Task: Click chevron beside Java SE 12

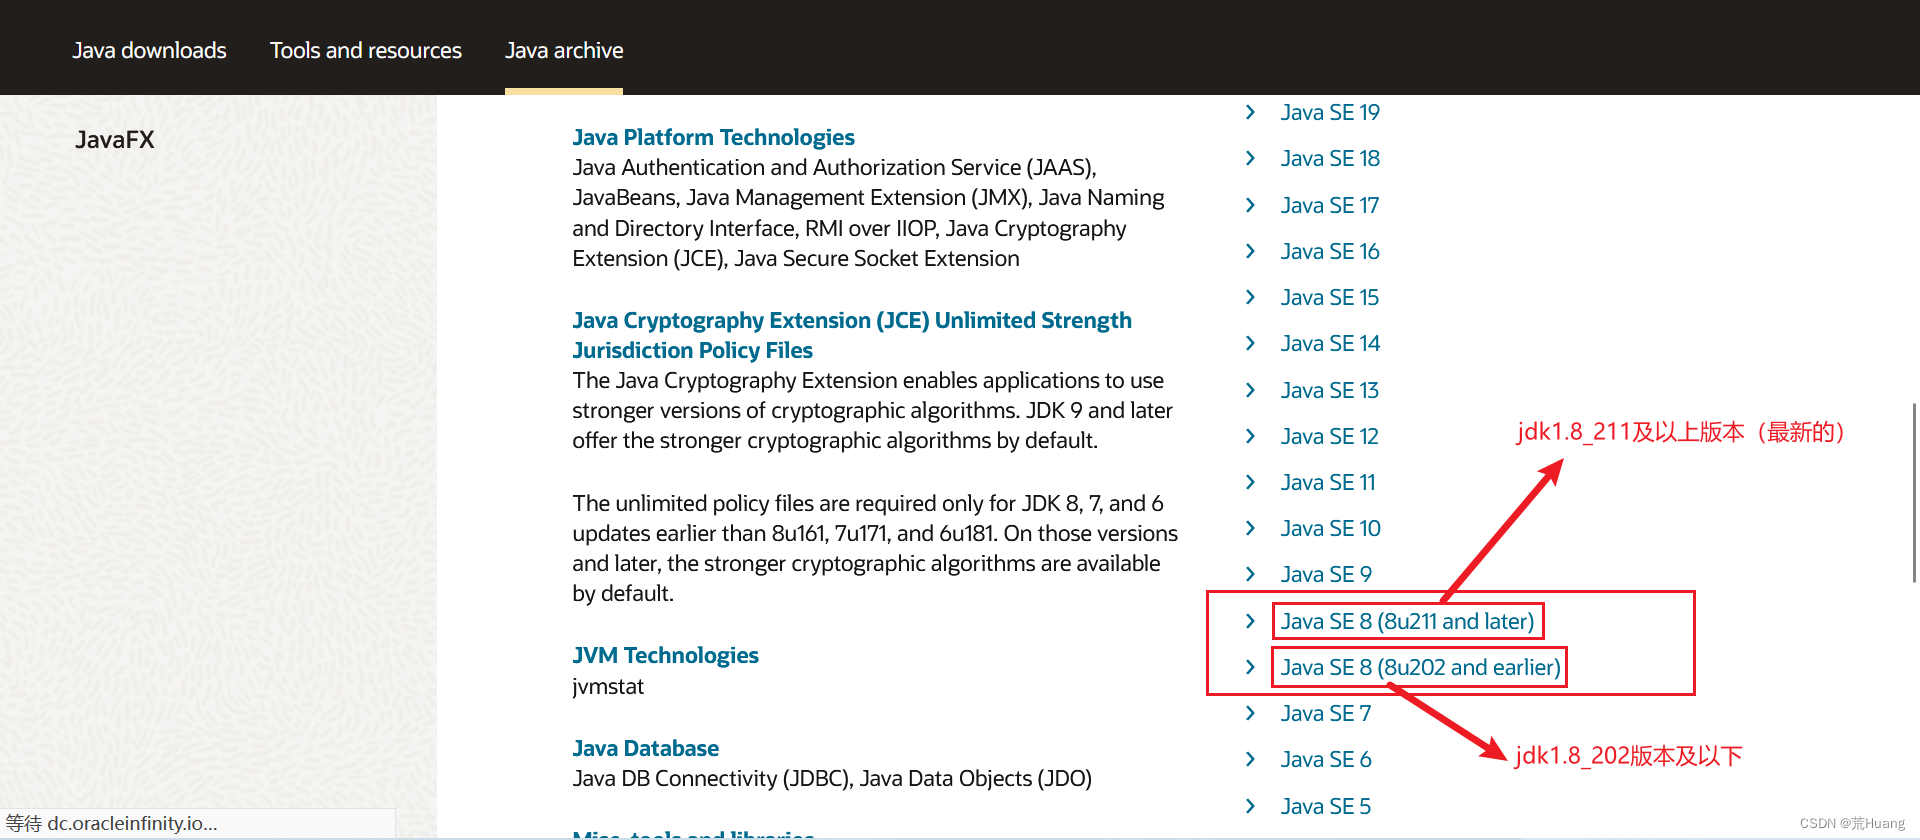Action: tap(1250, 436)
